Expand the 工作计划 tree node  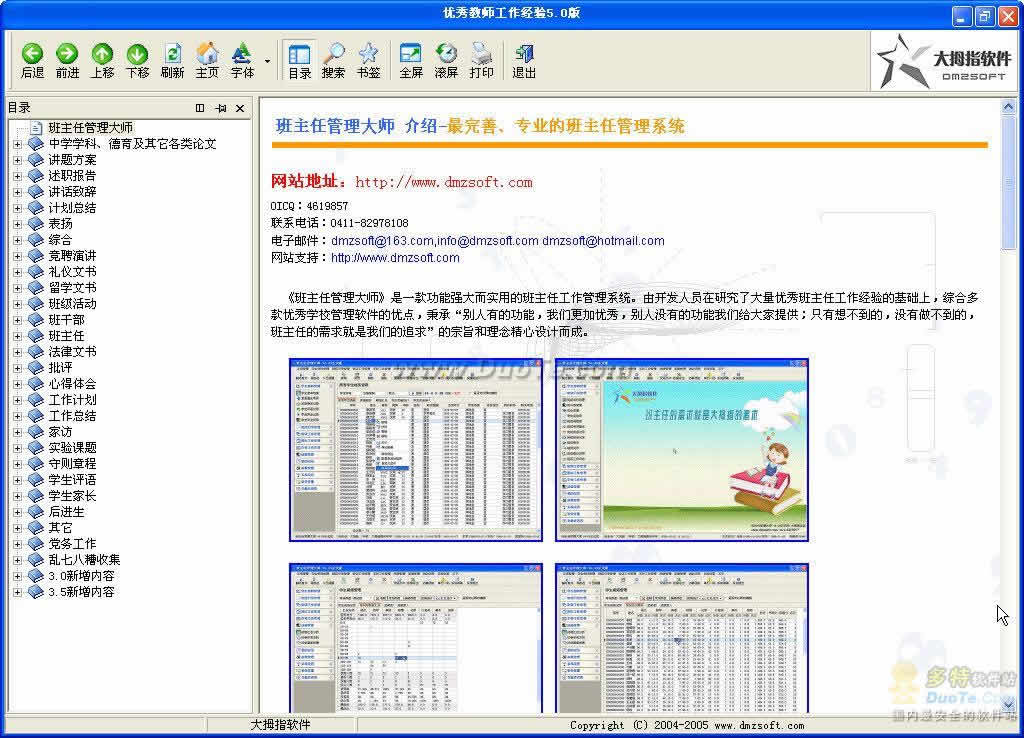(x=17, y=400)
